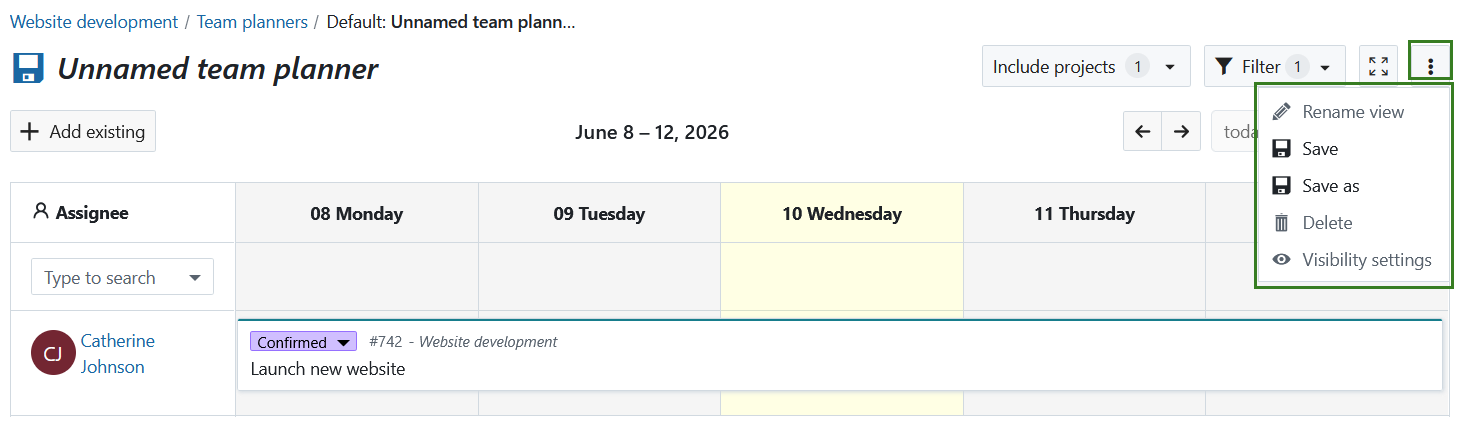Click the Launch new website work package card
This screenshot has height=442, width=1457.
click(x=840, y=355)
